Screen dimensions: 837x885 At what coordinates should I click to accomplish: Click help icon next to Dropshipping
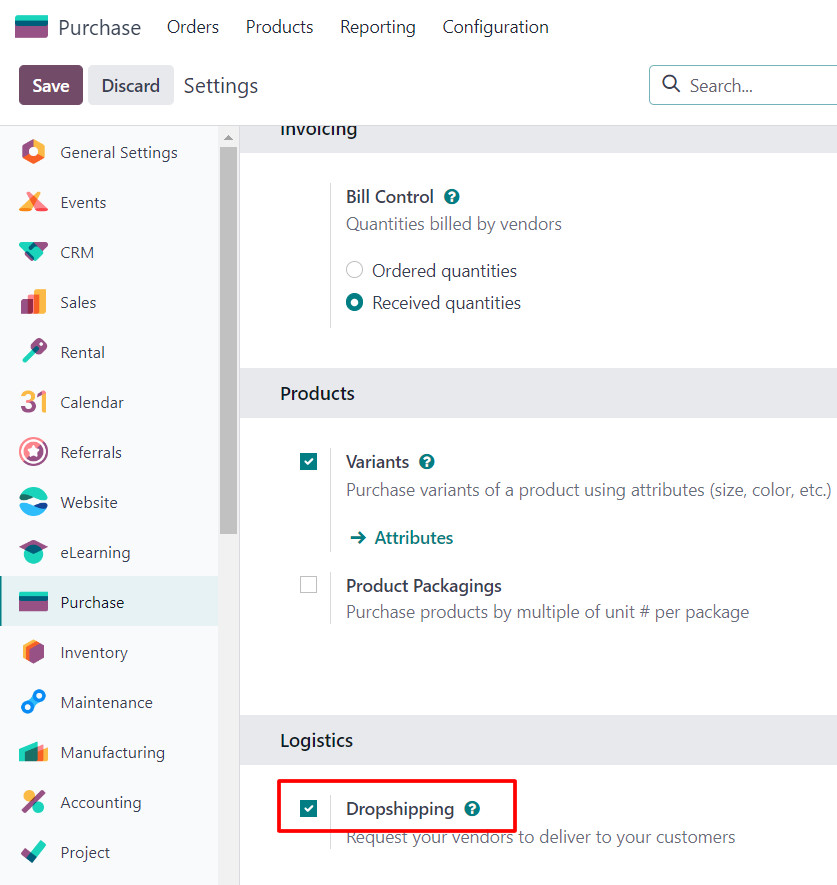tap(472, 809)
